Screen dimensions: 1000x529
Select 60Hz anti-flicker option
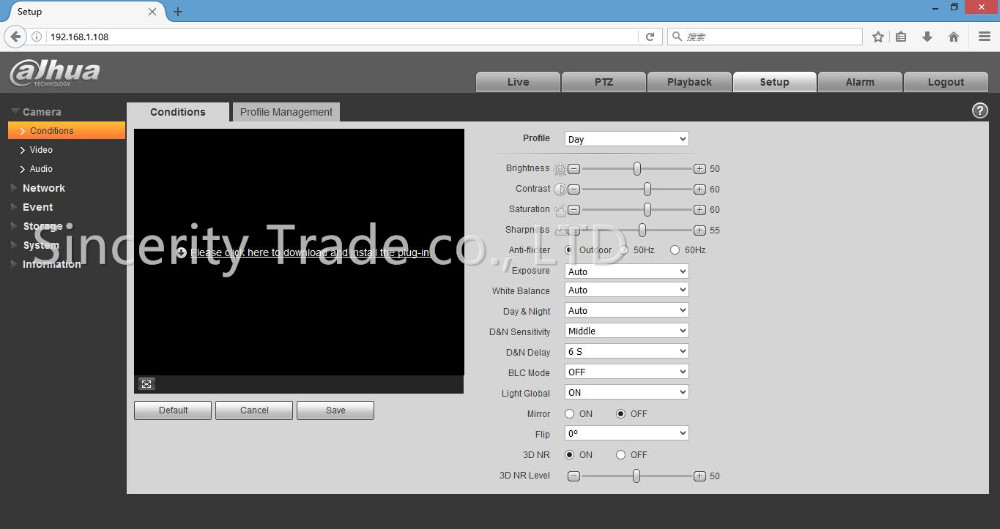click(x=675, y=250)
